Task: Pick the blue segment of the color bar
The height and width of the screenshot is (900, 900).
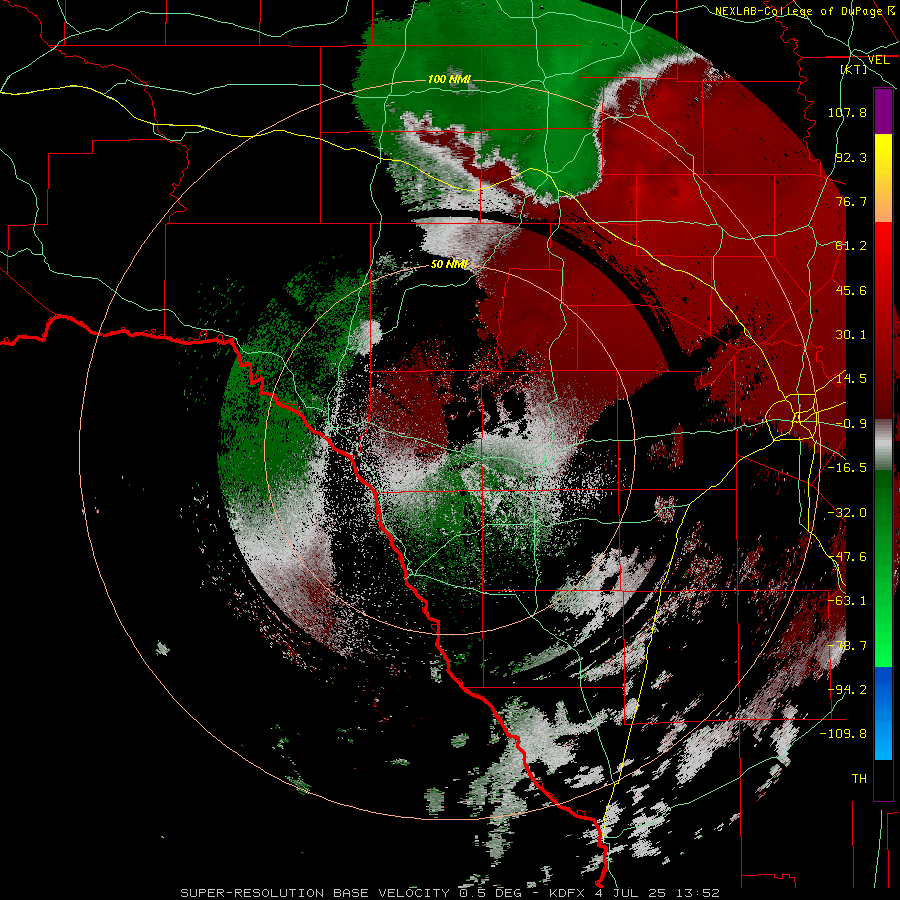Action: pos(883,689)
